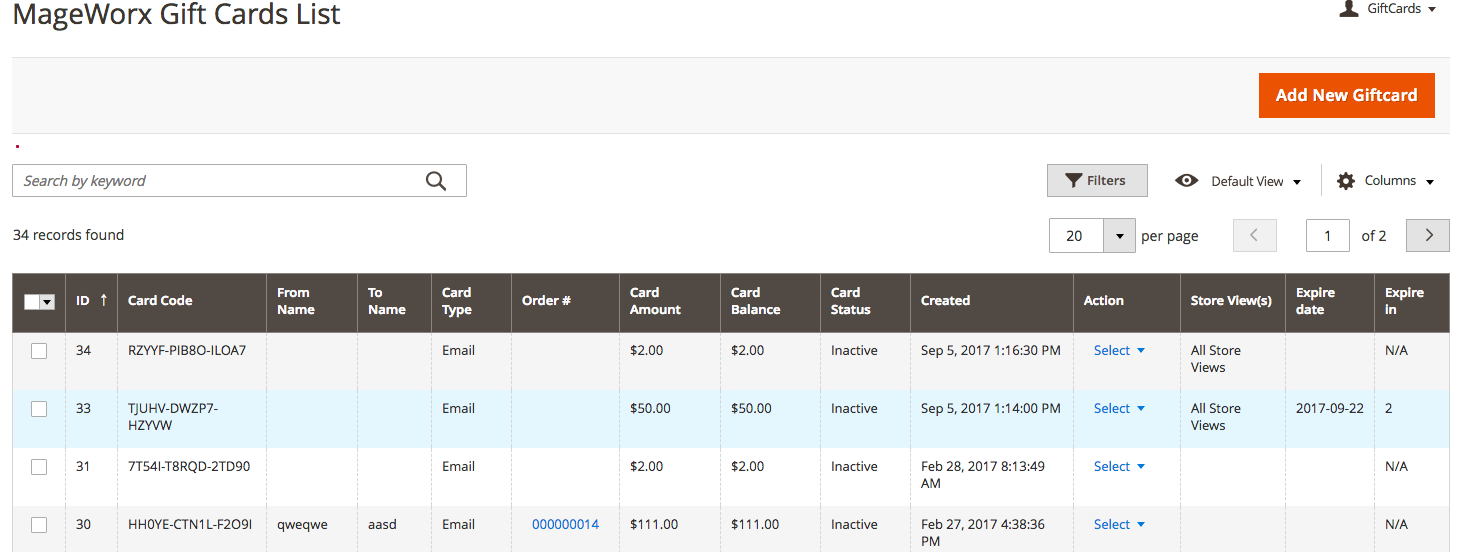Click the Search by keyword field
This screenshot has width=1463, height=552.
tap(239, 181)
